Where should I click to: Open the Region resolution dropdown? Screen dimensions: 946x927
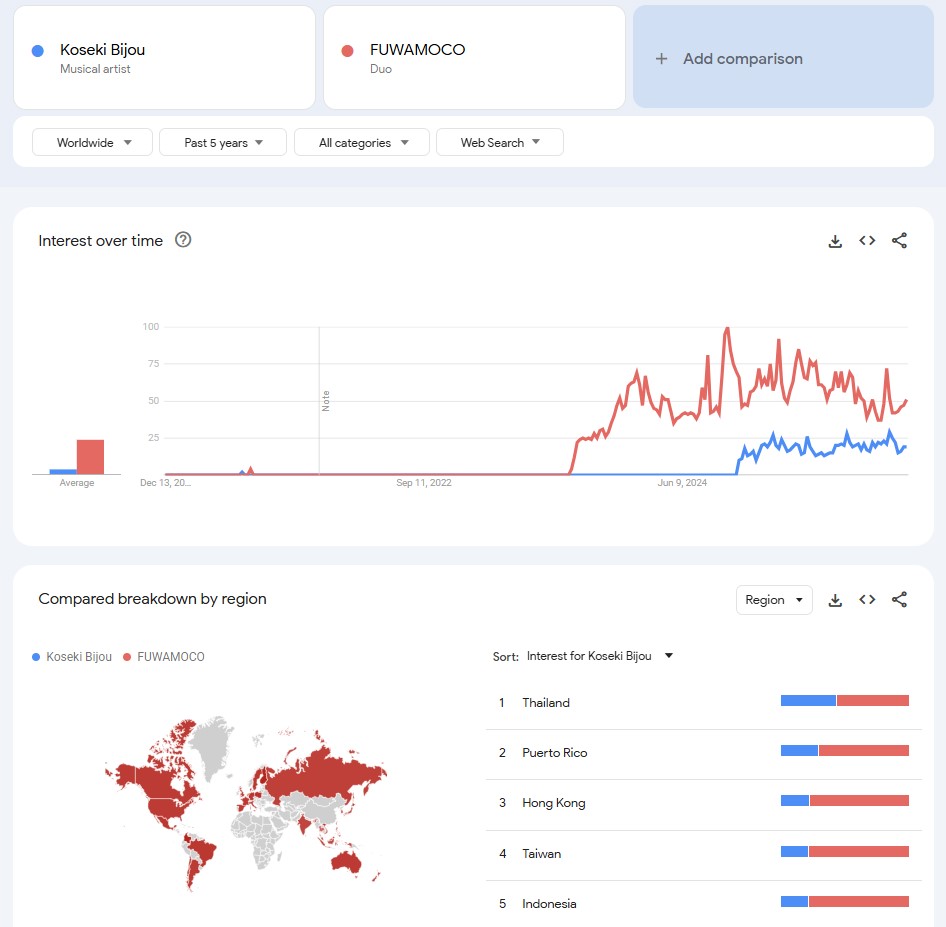[774, 600]
